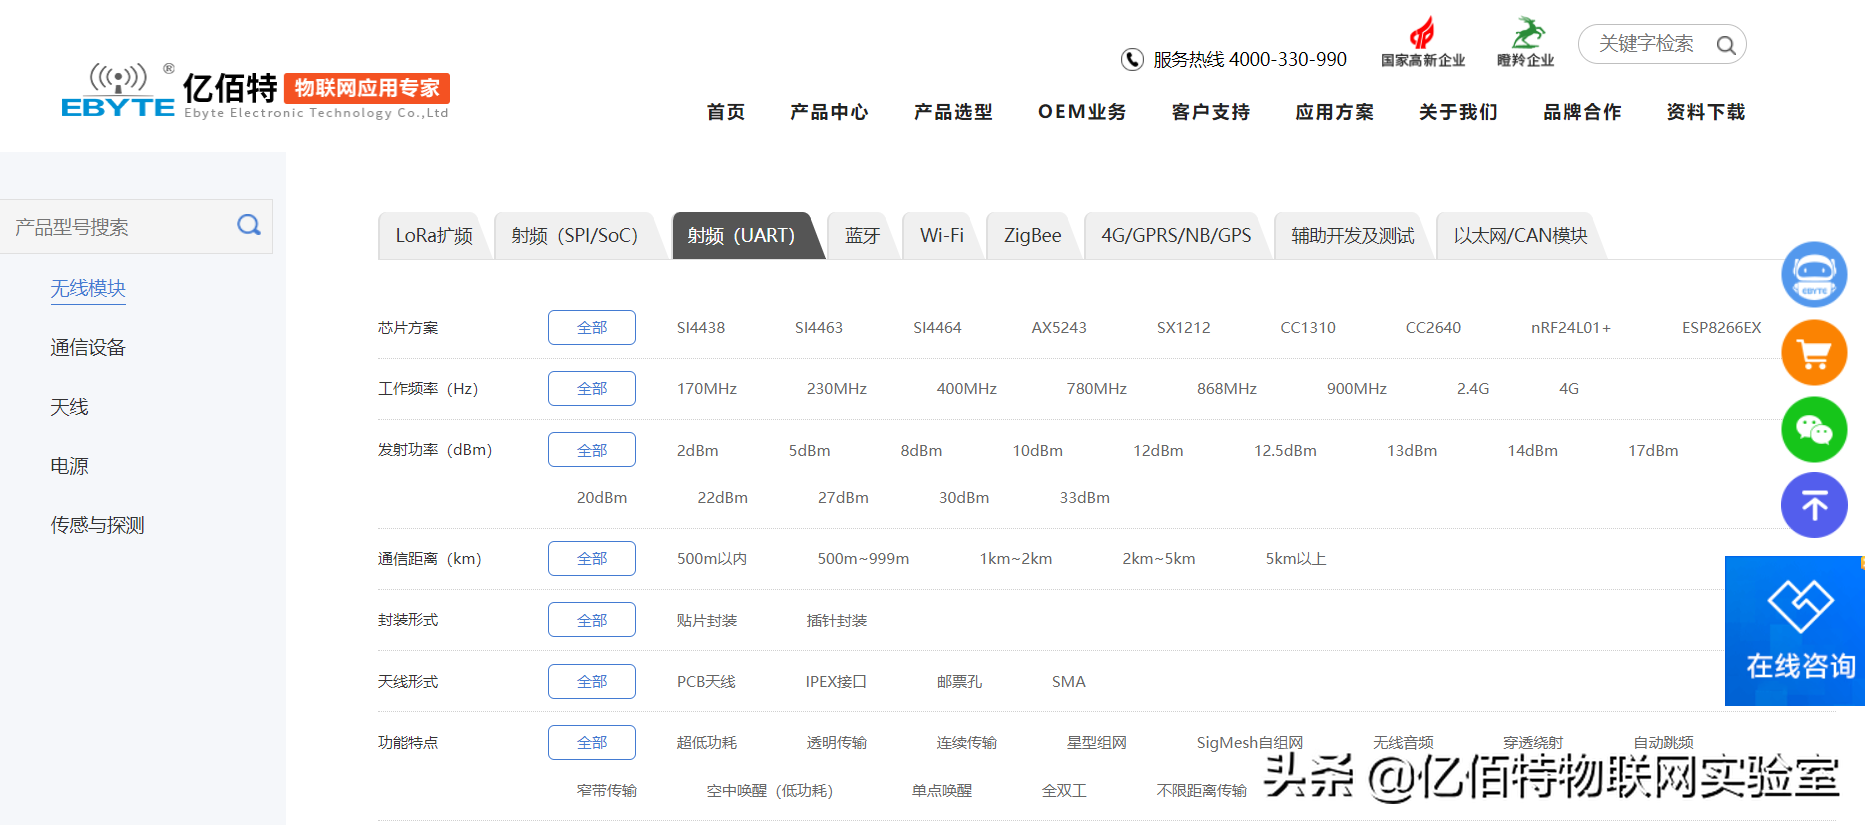Click 全部 in the 工作频率 row
Viewport: 1865px width, 825px height.
coord(592,388)
